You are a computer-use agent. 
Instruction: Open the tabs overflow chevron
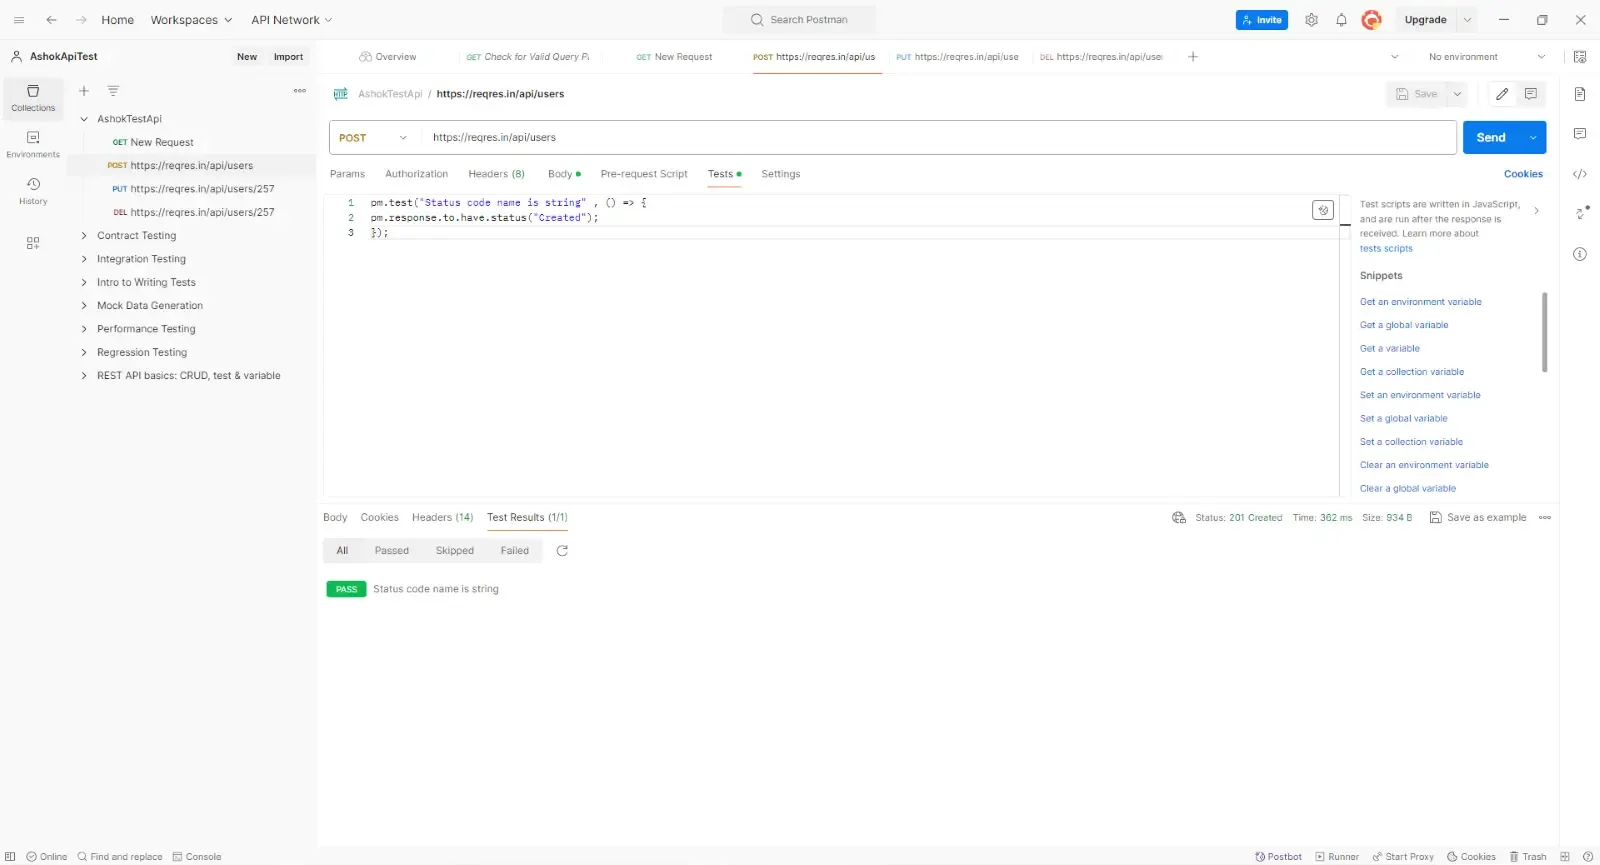point(1395,57)
